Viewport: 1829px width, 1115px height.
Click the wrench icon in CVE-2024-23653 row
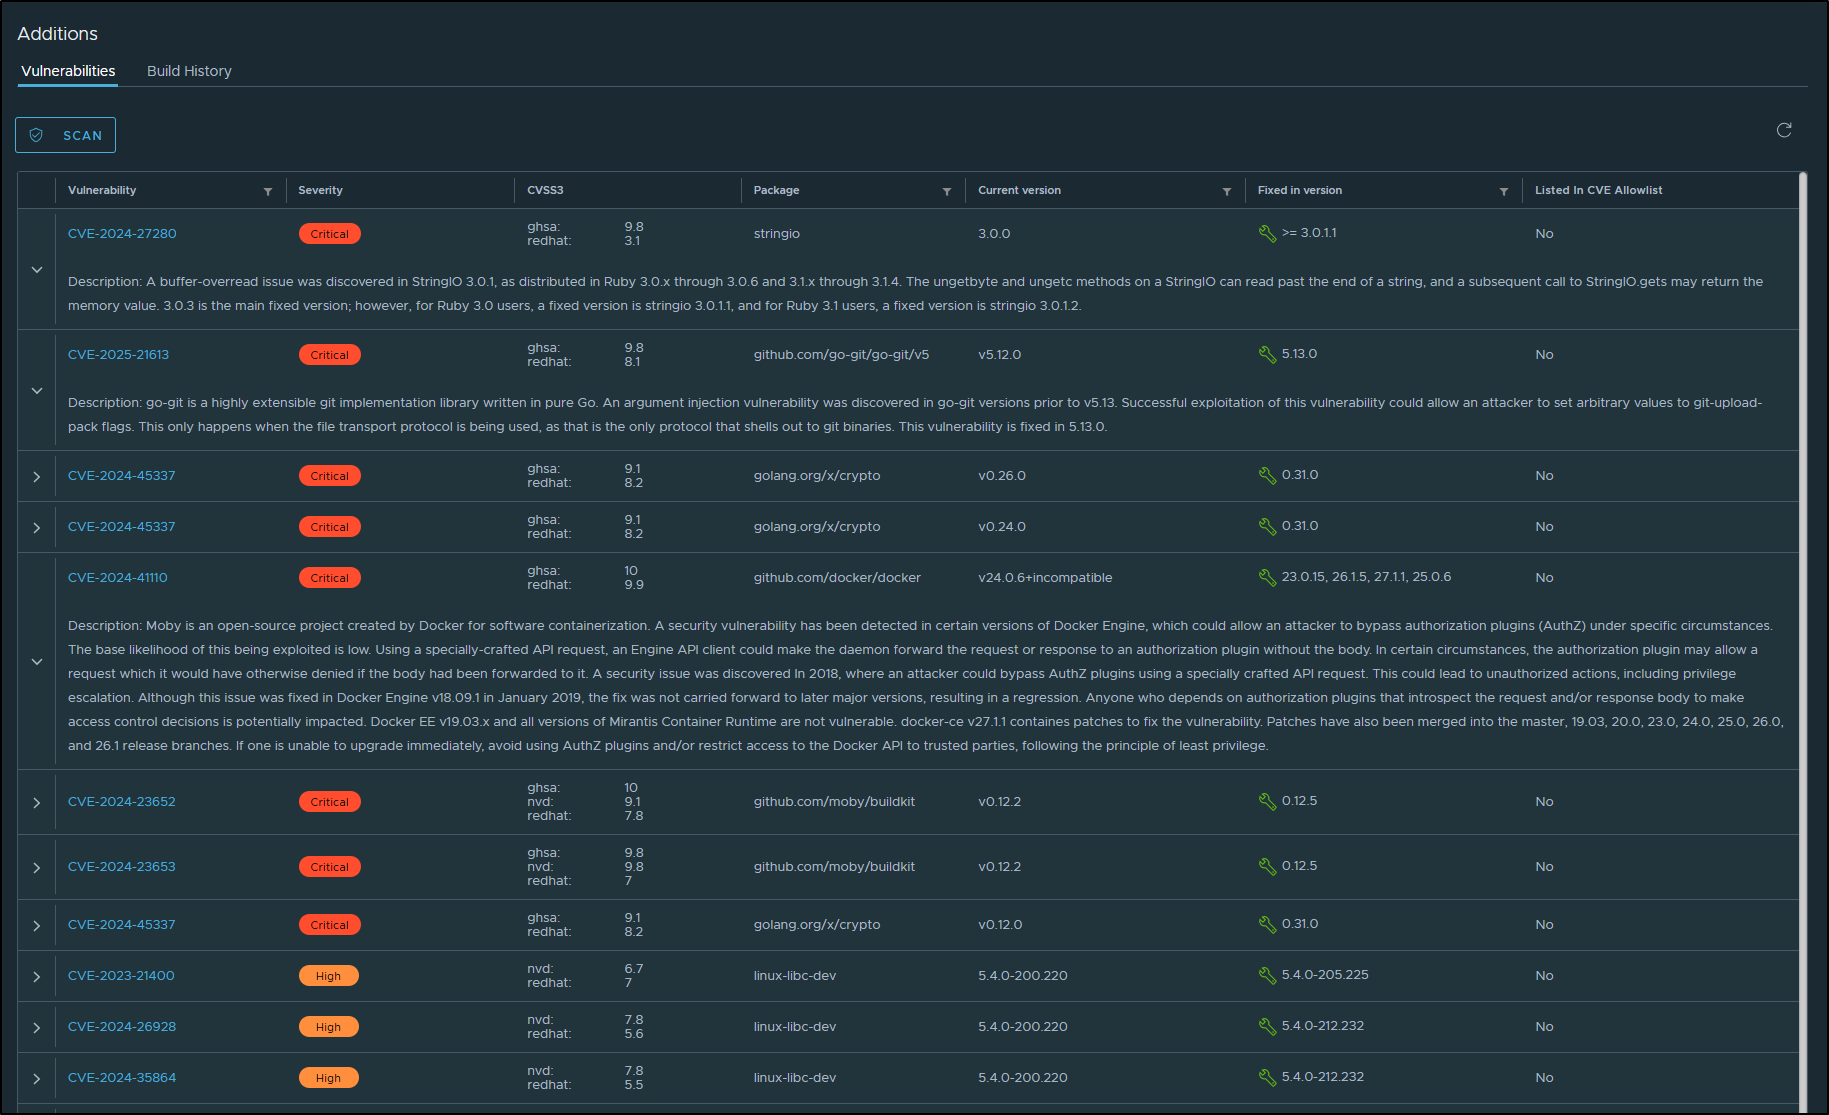pos(1267,866)
